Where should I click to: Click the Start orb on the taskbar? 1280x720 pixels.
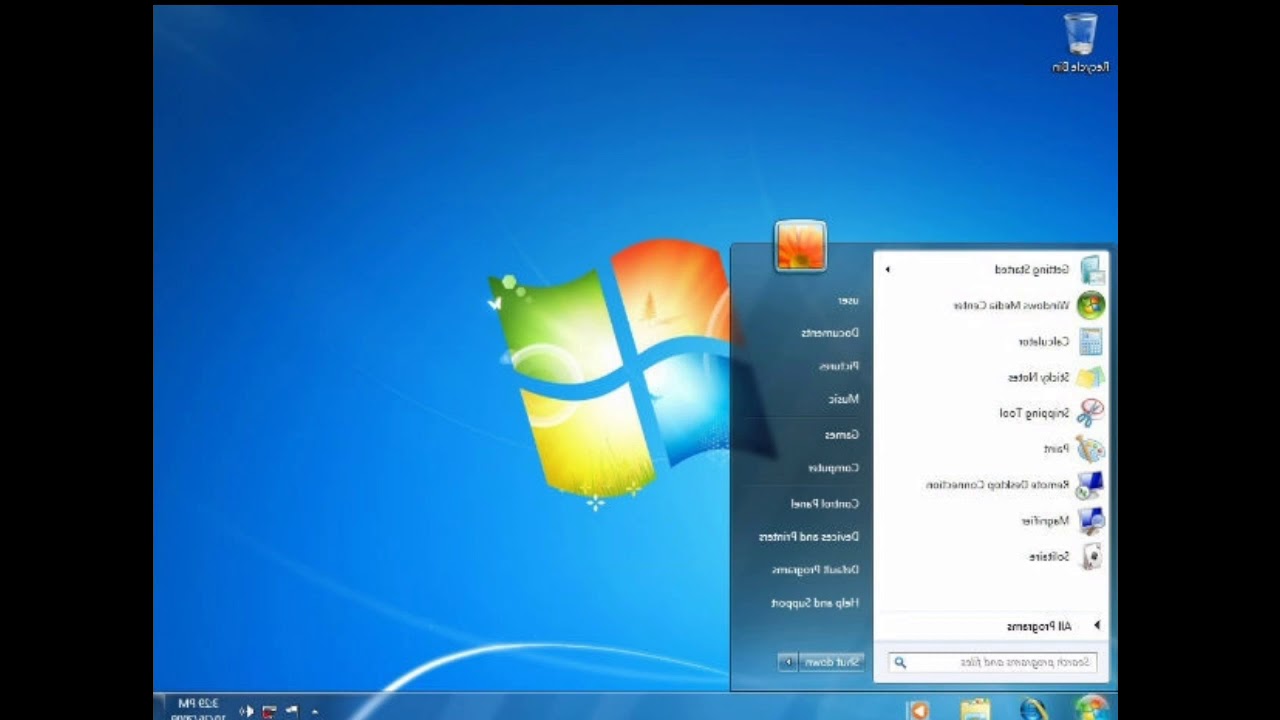click(1090, 707)
